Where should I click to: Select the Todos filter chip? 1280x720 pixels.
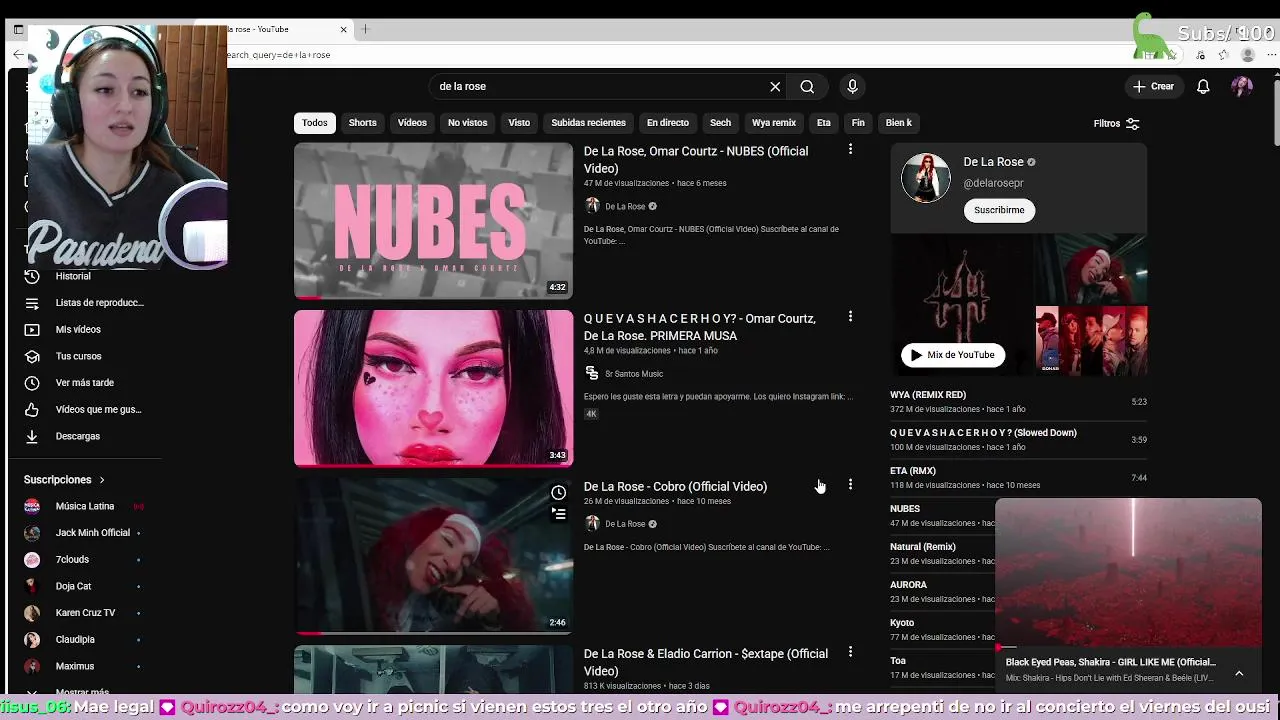(x=315, y=123)
